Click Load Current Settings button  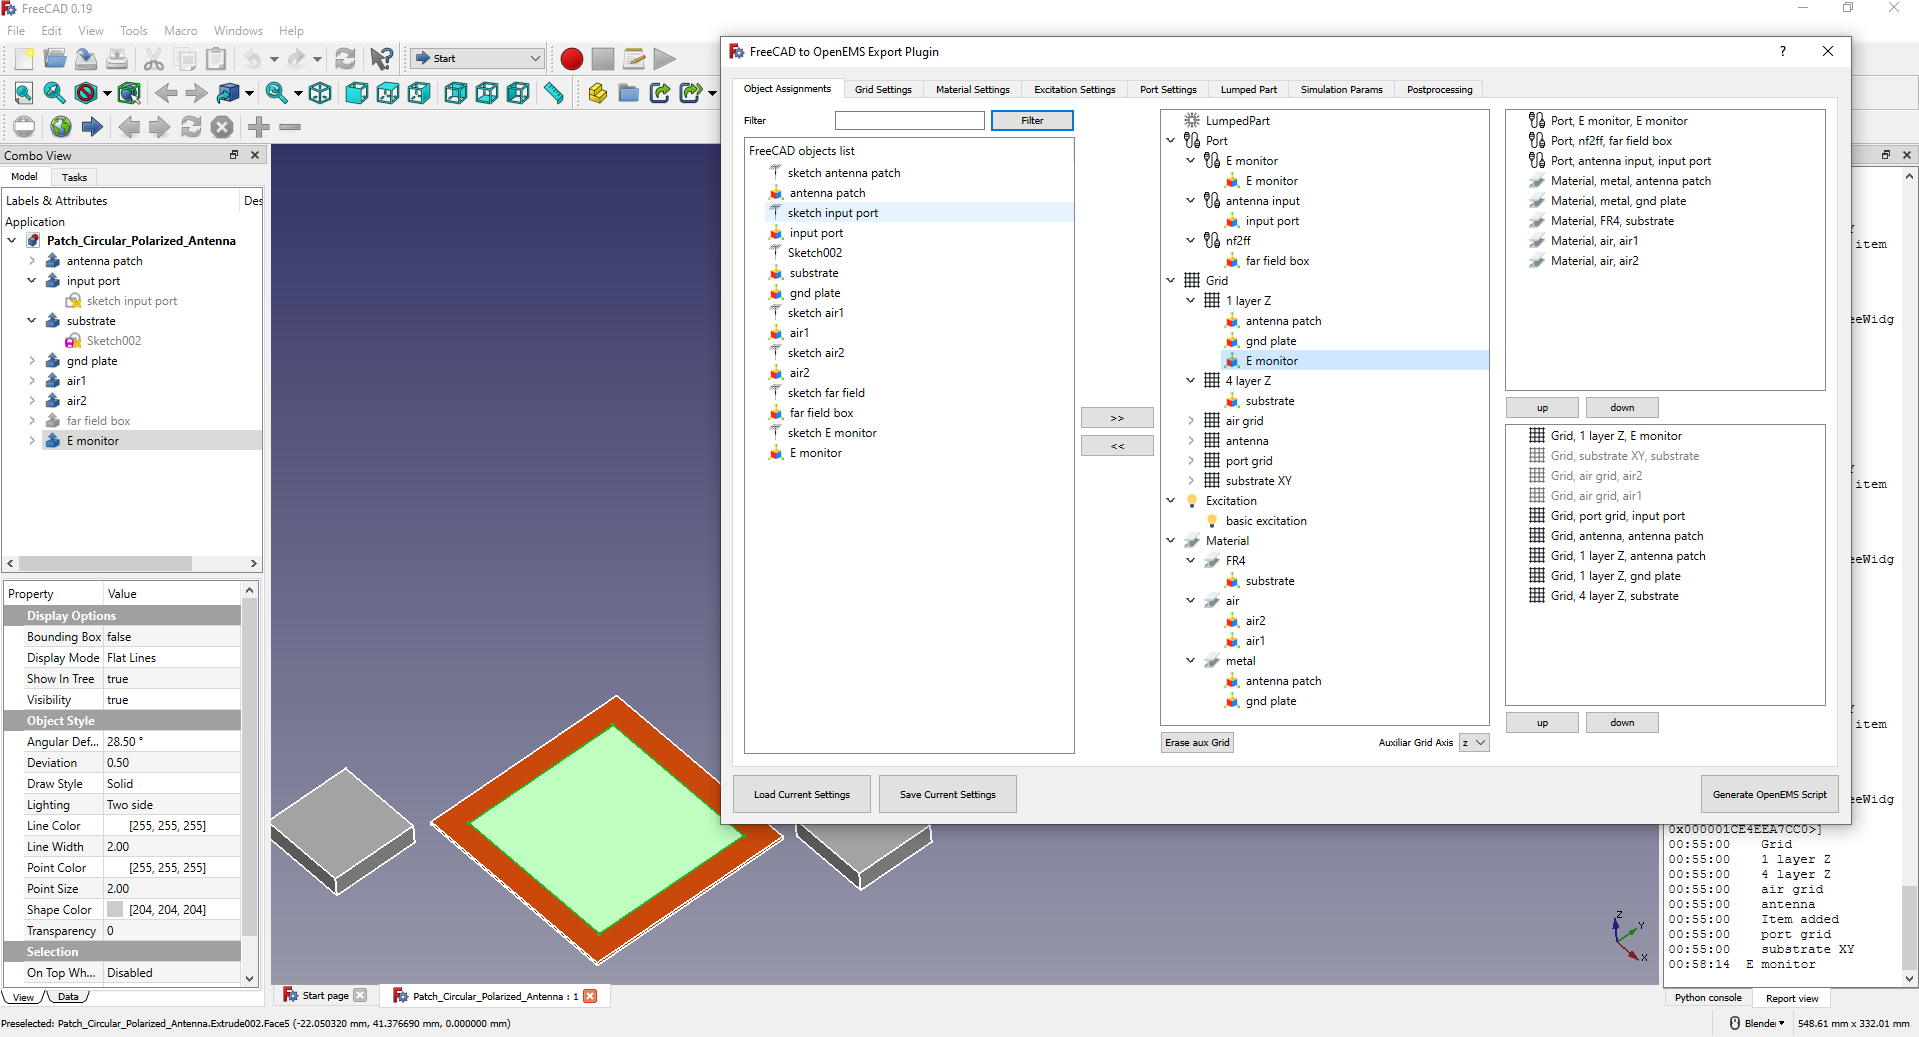[802, 795]
